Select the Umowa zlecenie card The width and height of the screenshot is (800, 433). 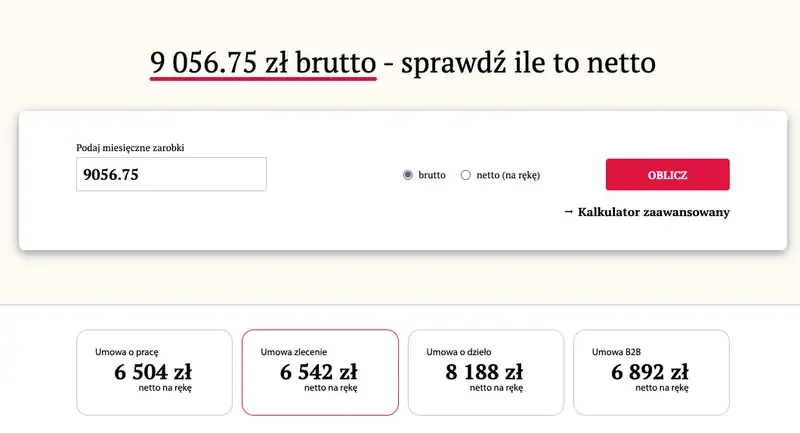(320, 372)
